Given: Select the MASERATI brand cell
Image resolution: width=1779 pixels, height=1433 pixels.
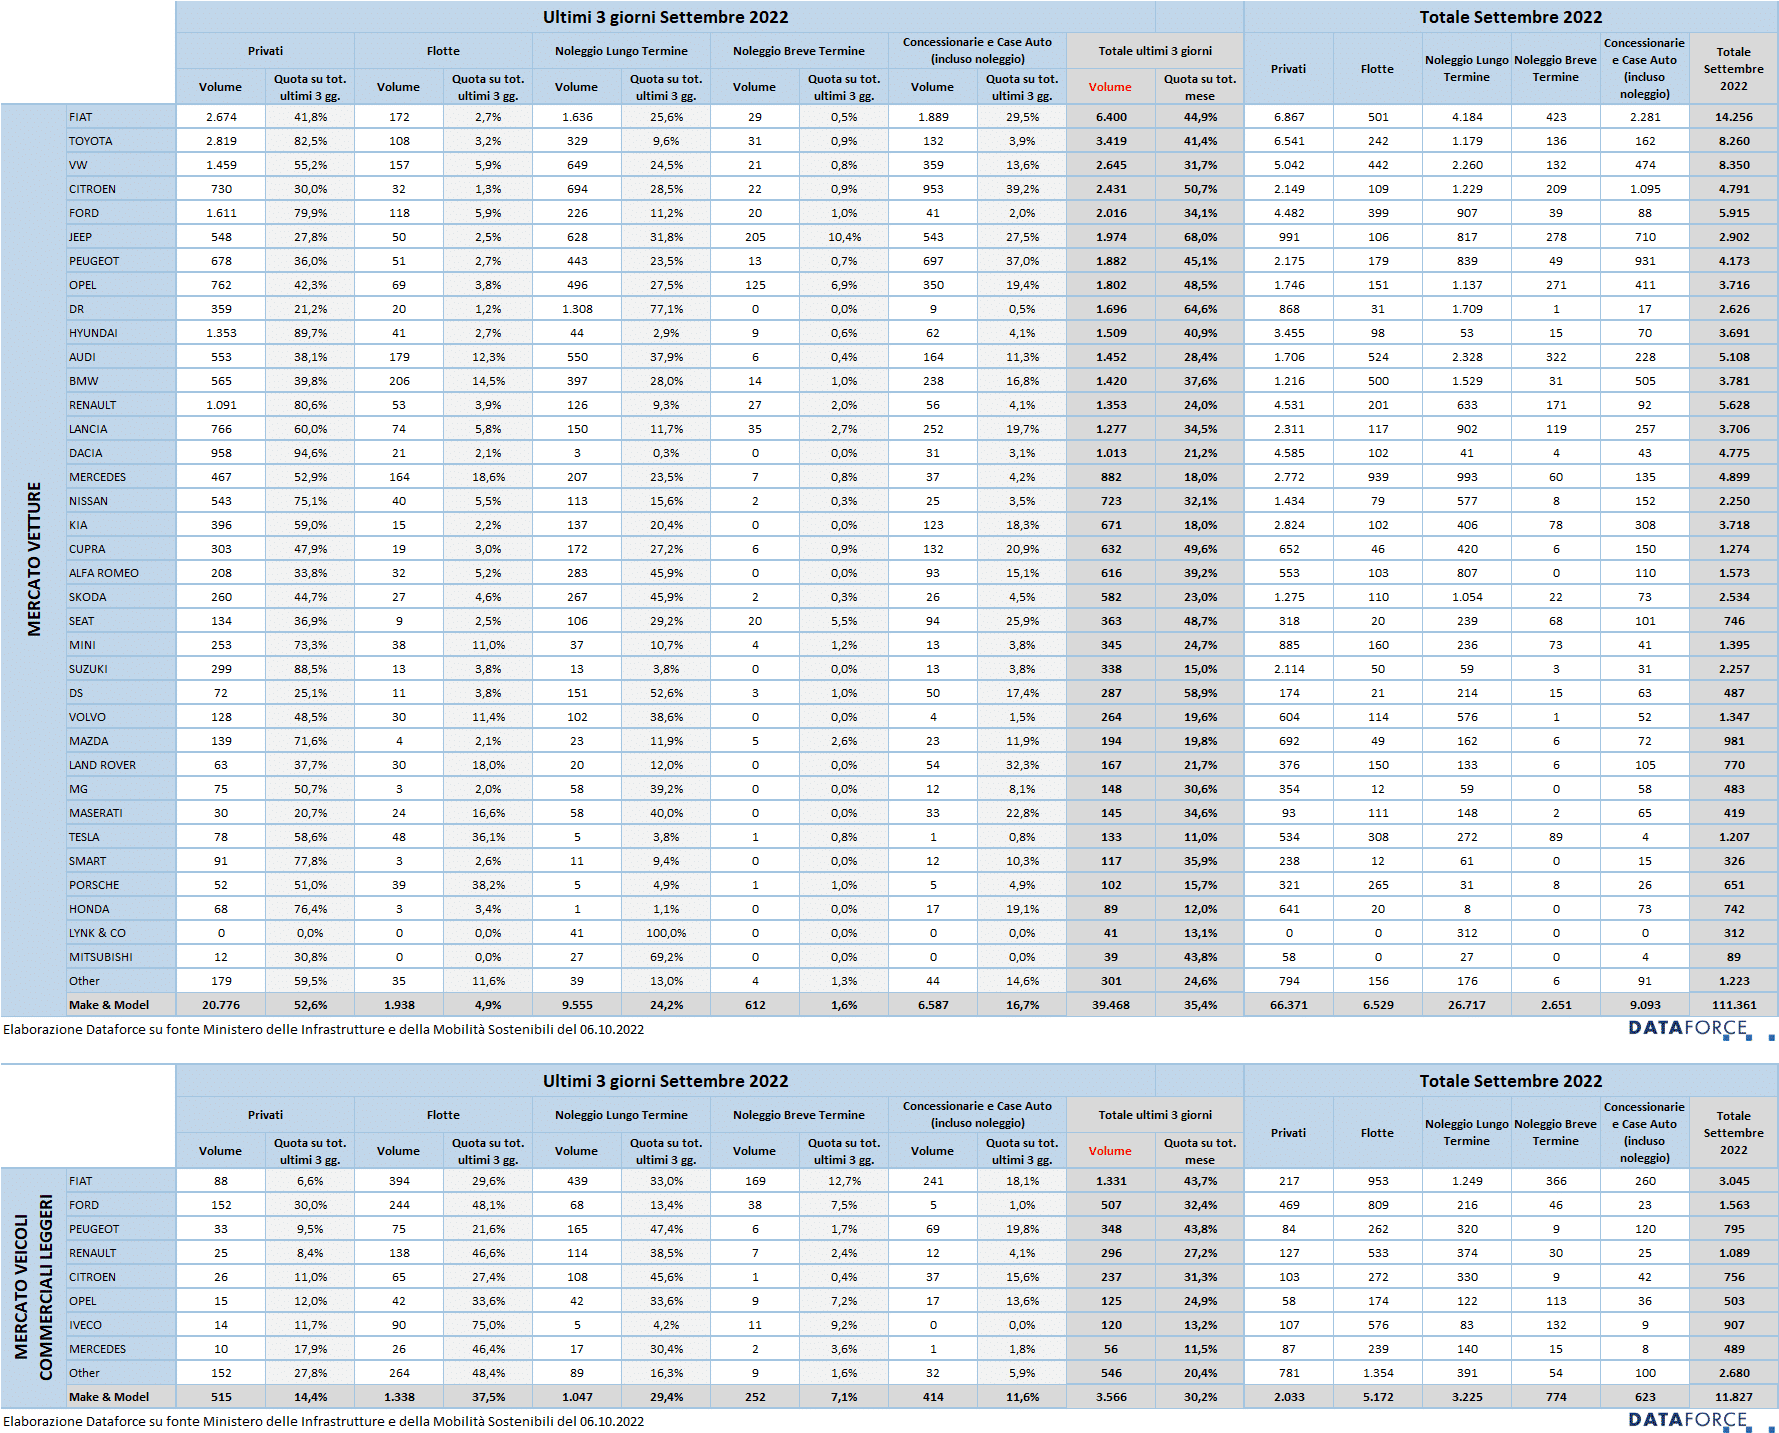Looking at the screenshot, I should tap(121, 813).
